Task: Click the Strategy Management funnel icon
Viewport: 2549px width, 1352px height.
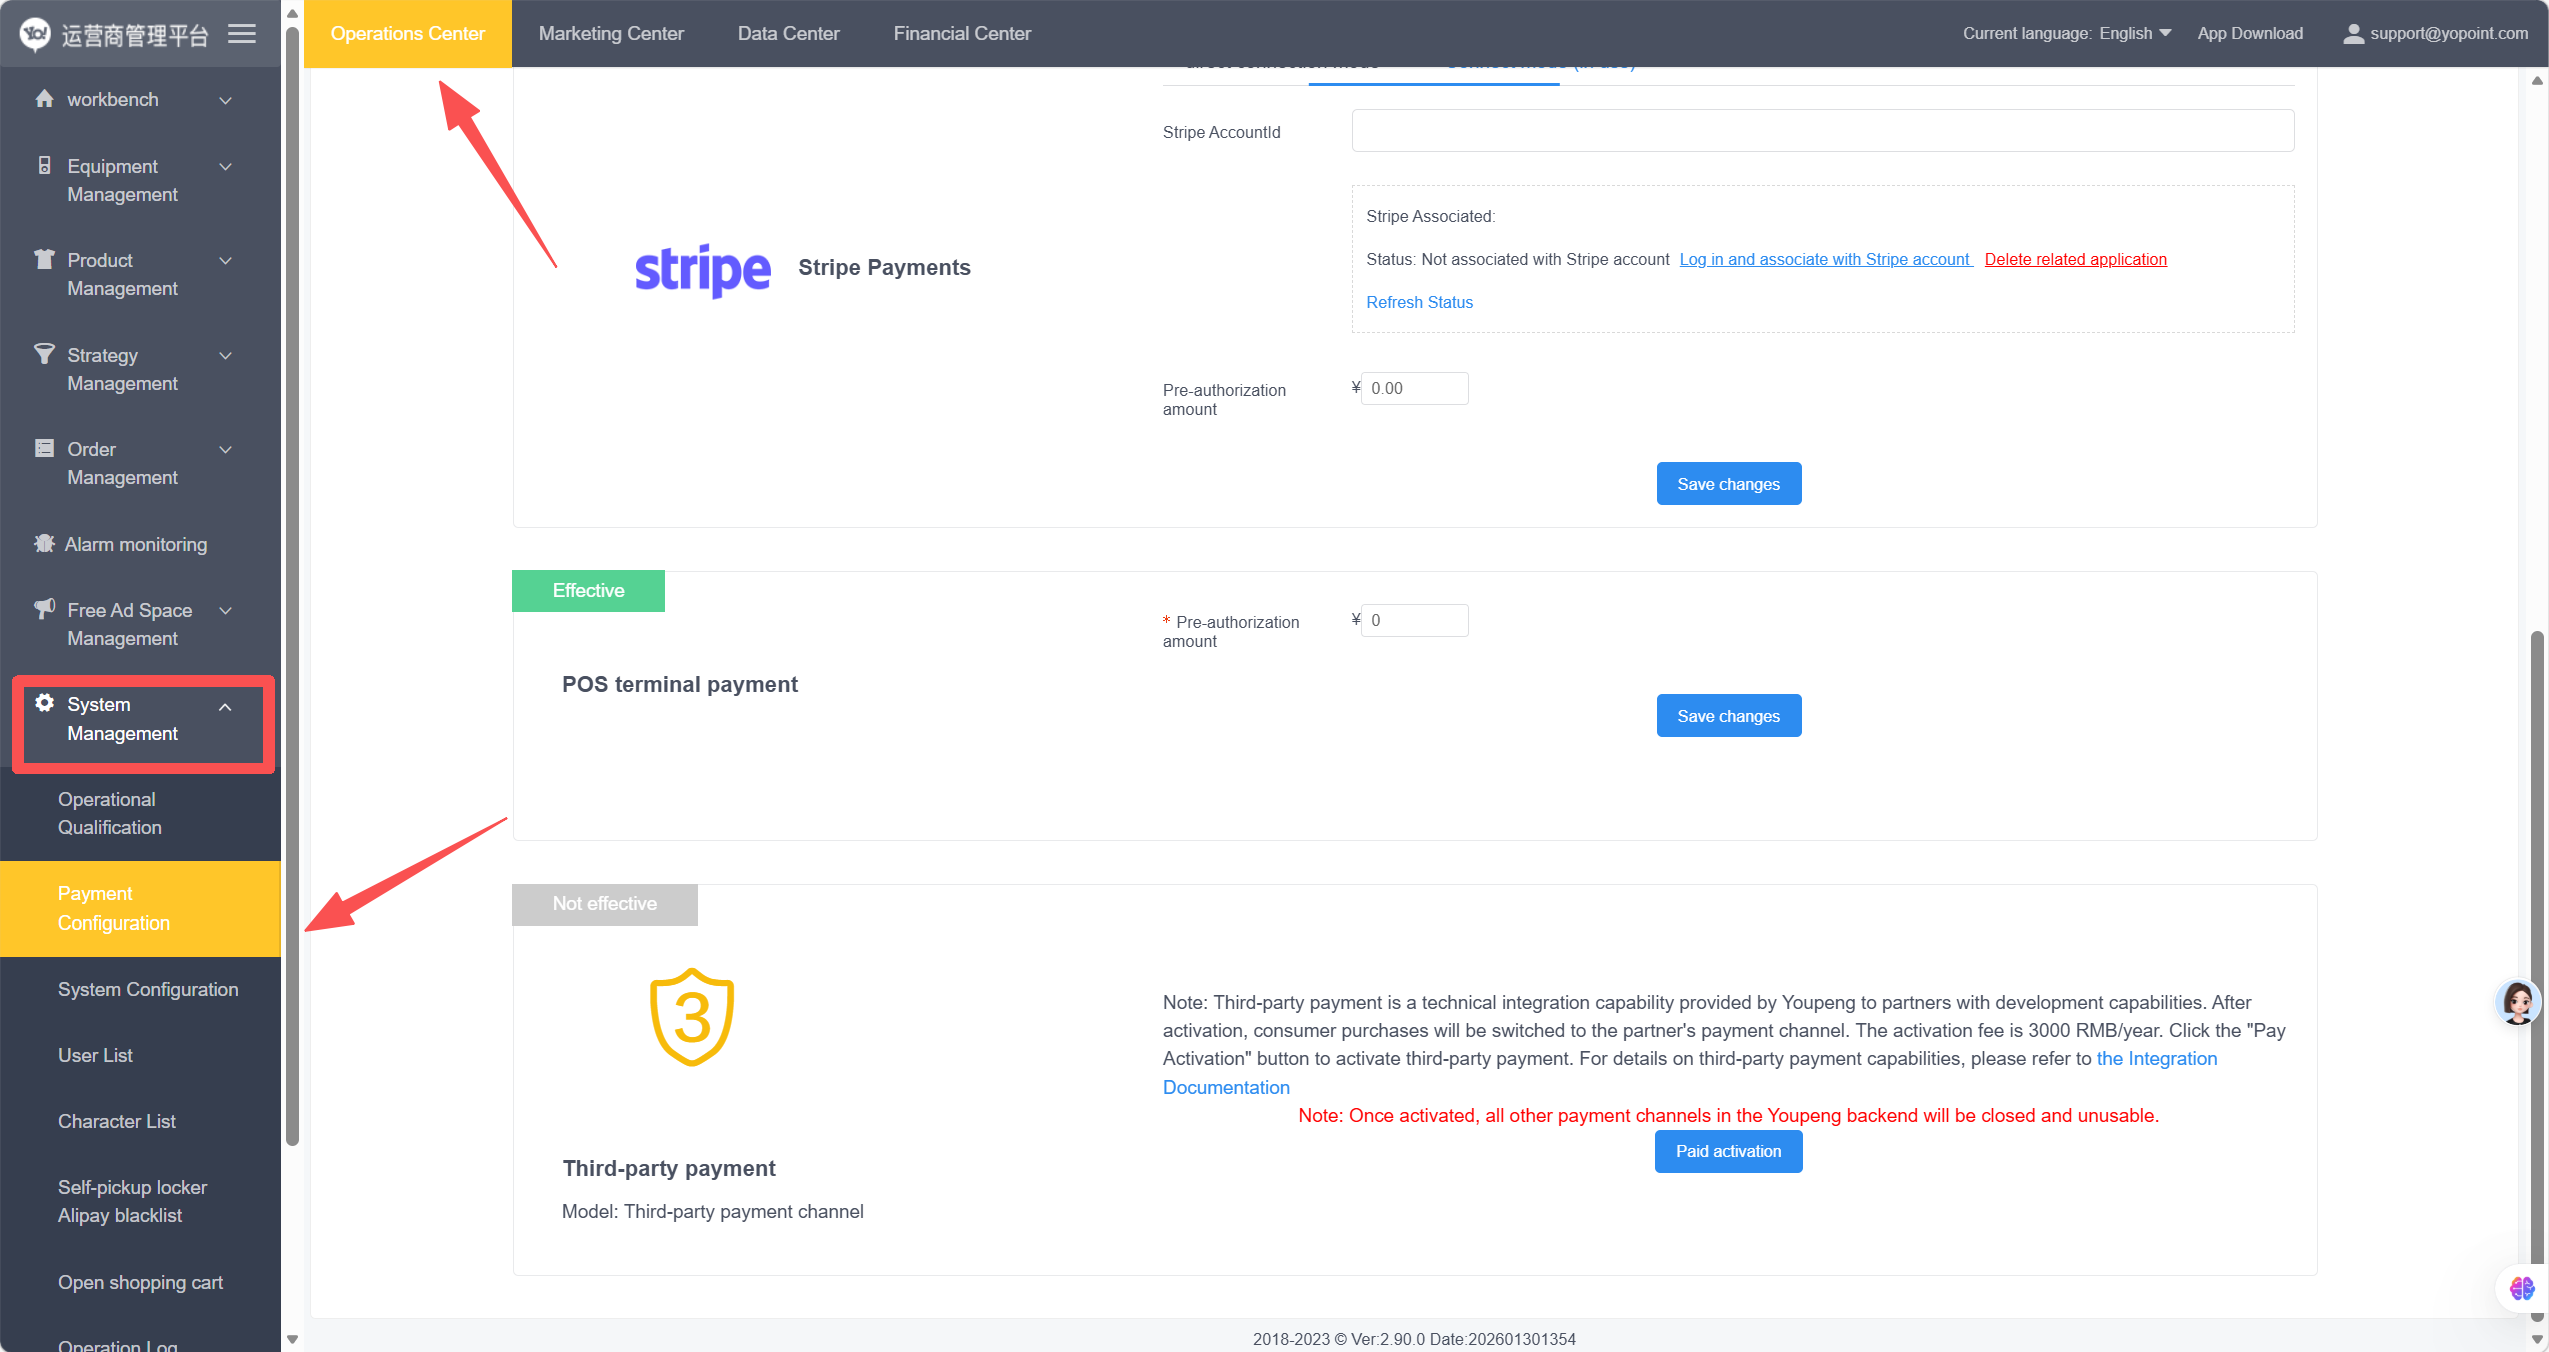Action: pos(44,354)
